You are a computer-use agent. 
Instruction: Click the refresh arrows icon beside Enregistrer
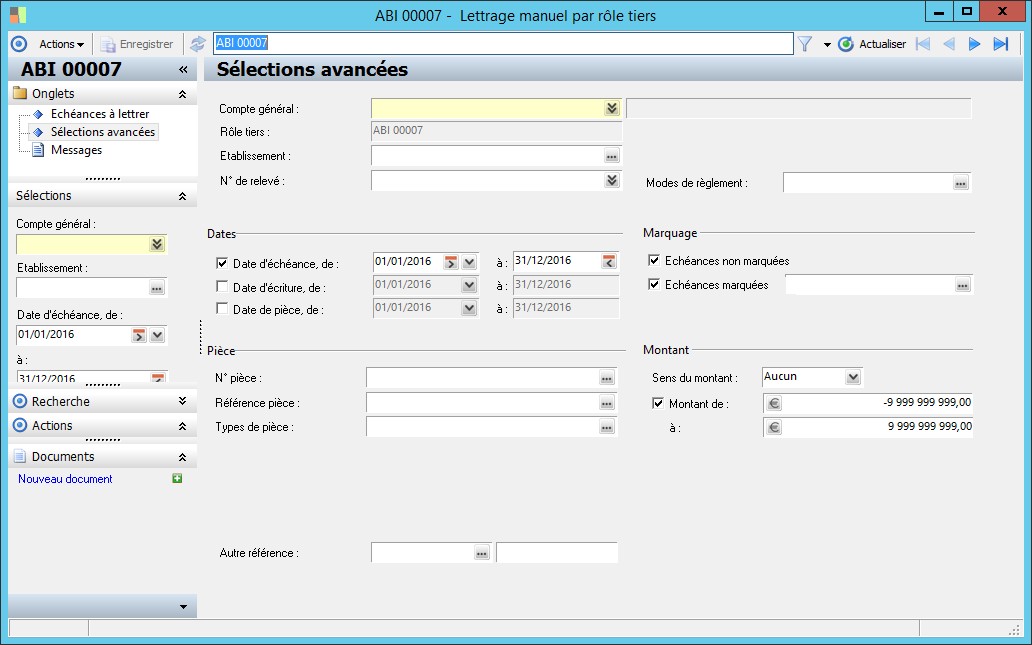pyautogui.click(x=197, y=44)
